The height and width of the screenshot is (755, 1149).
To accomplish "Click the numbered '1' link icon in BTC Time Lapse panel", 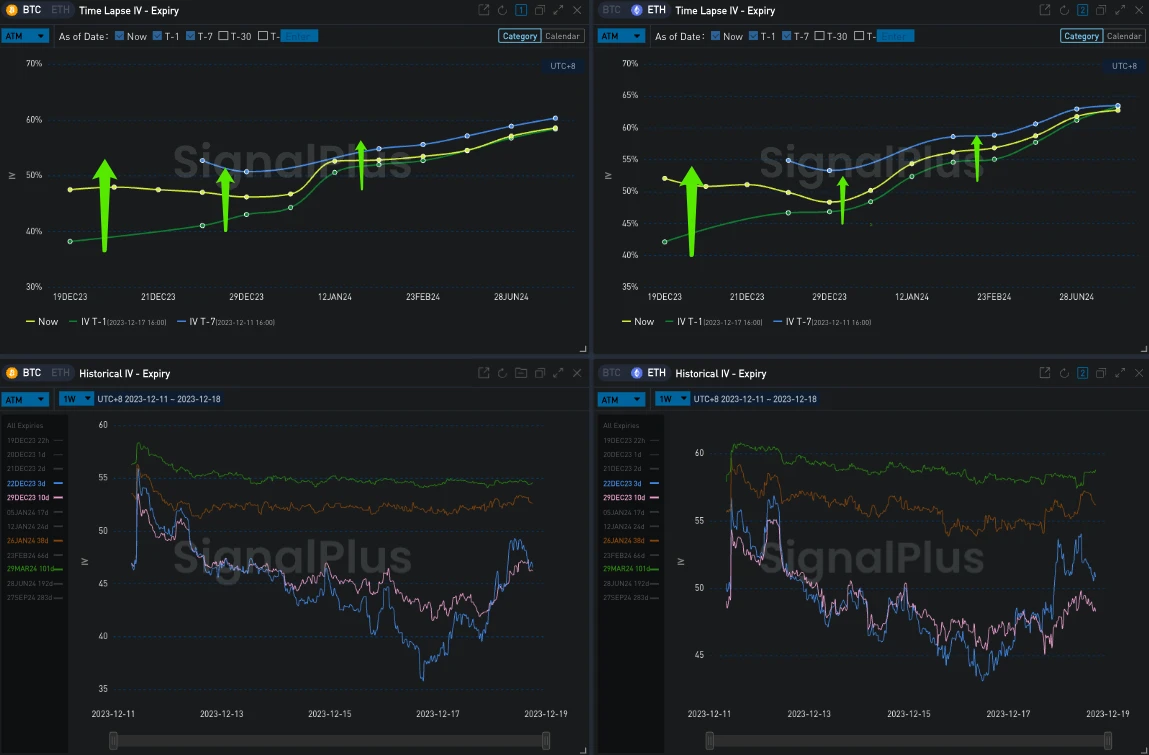I will point(521,10).
